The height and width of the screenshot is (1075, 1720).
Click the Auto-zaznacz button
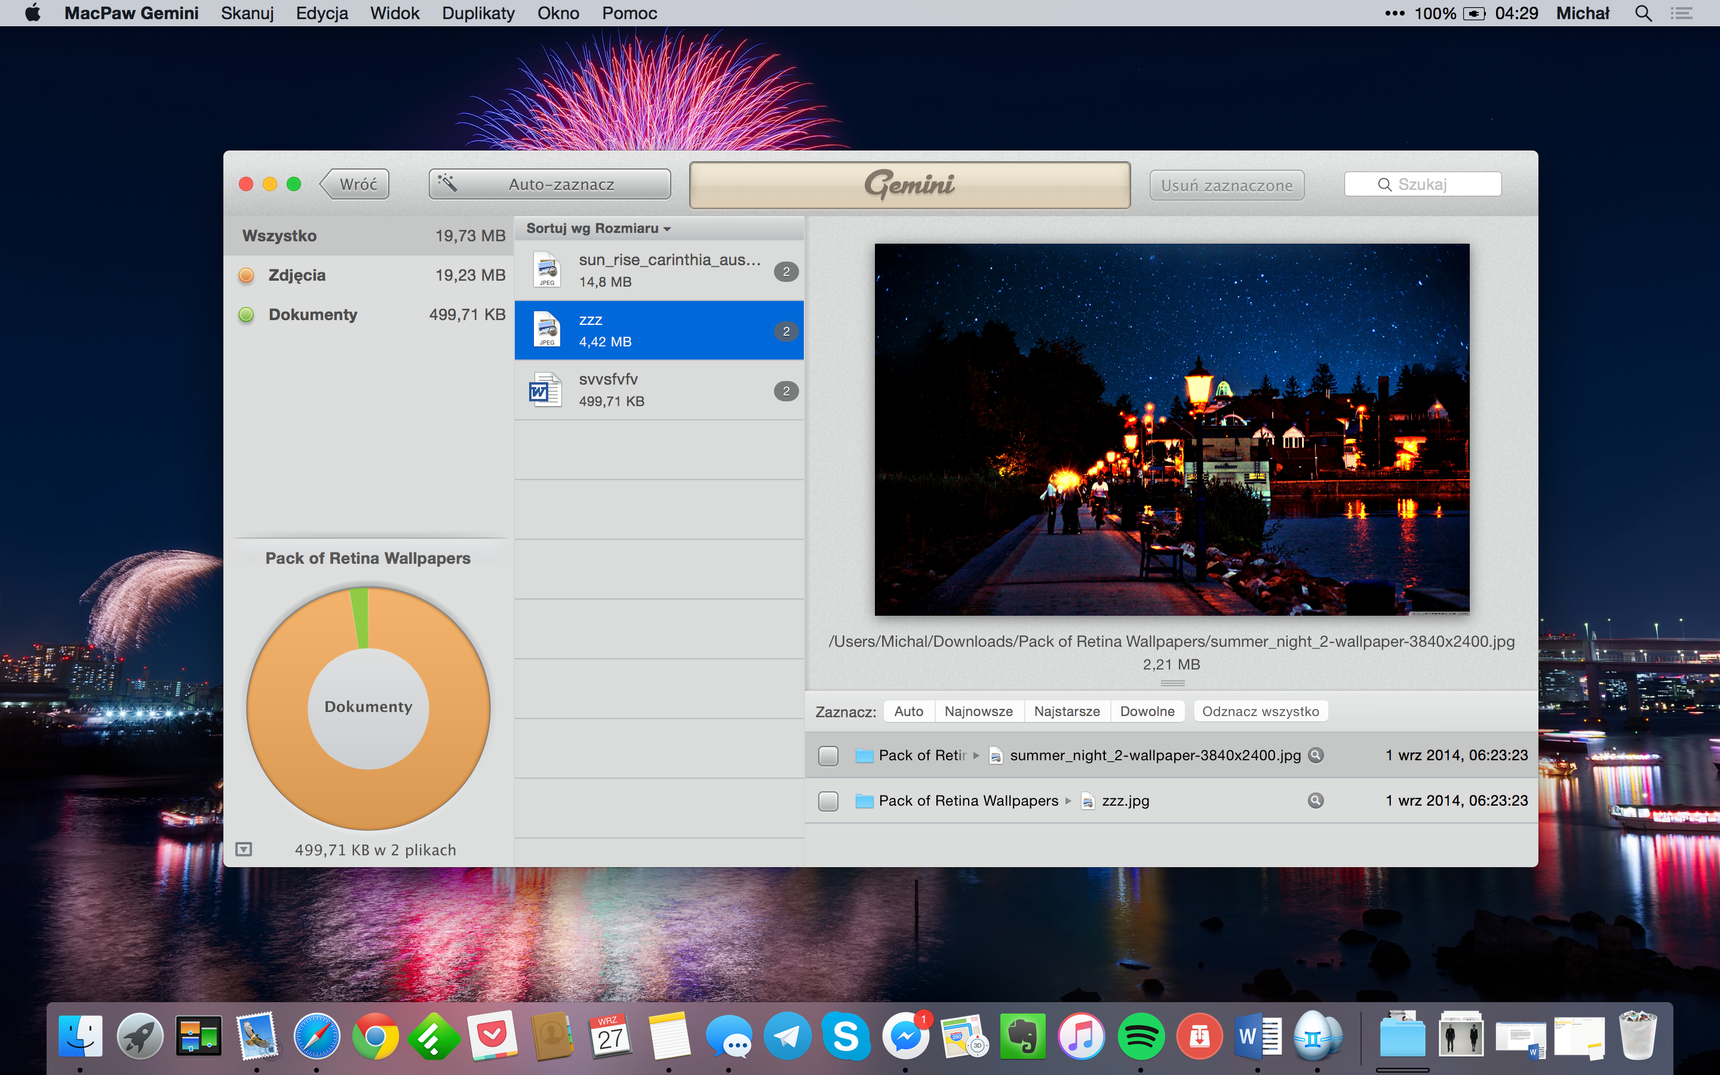[x=550, y=184]
